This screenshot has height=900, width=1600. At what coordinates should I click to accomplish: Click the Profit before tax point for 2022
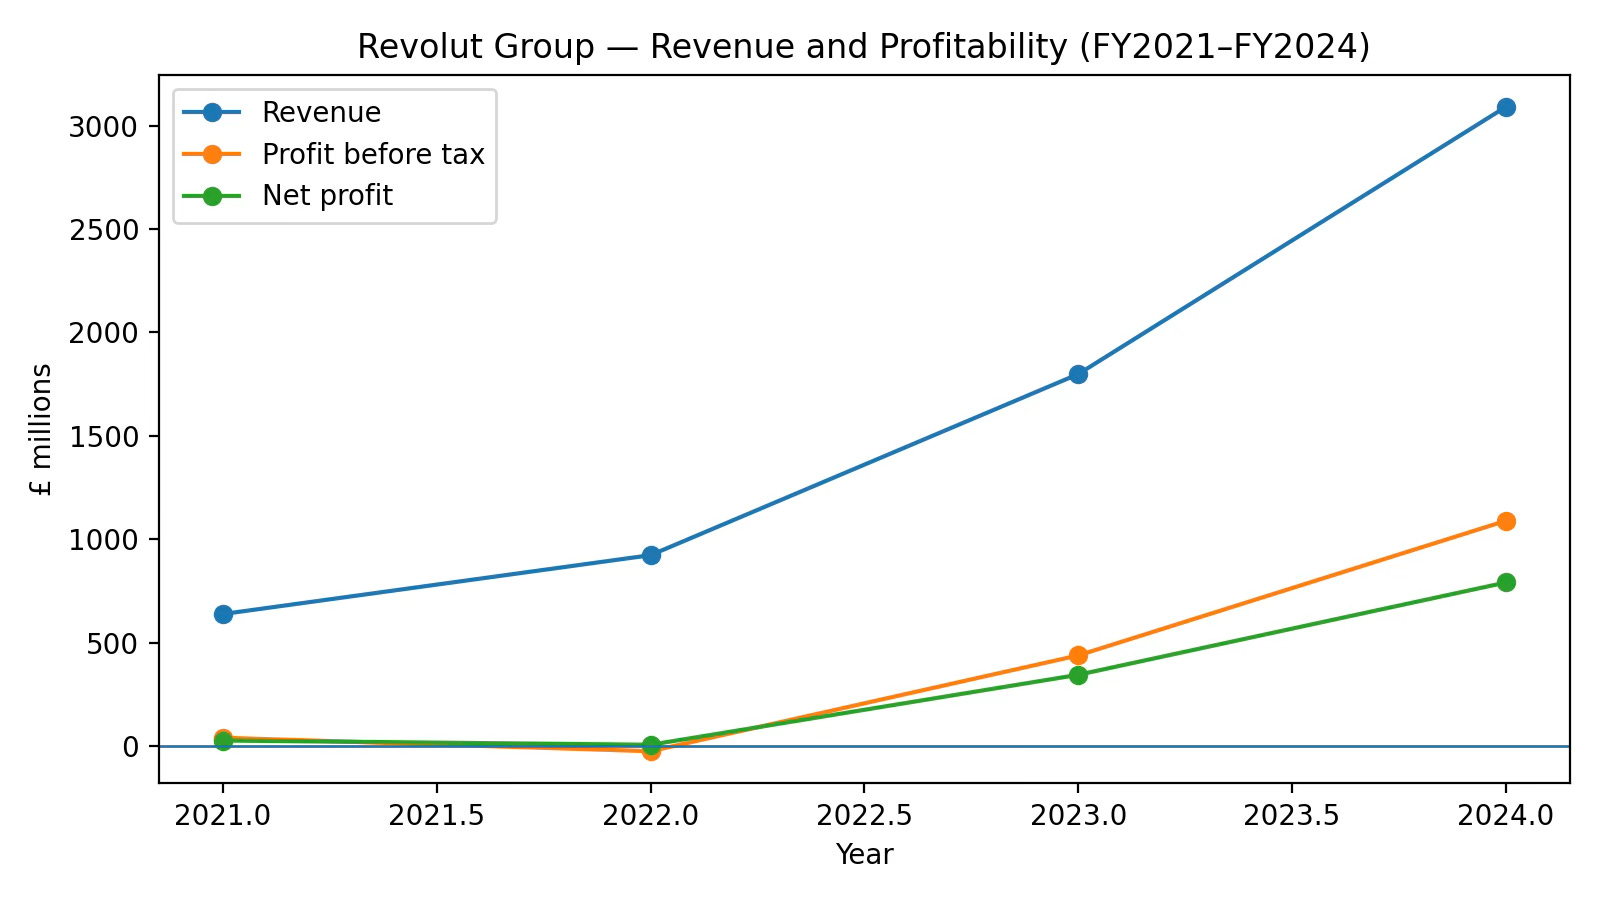(651, 751)
